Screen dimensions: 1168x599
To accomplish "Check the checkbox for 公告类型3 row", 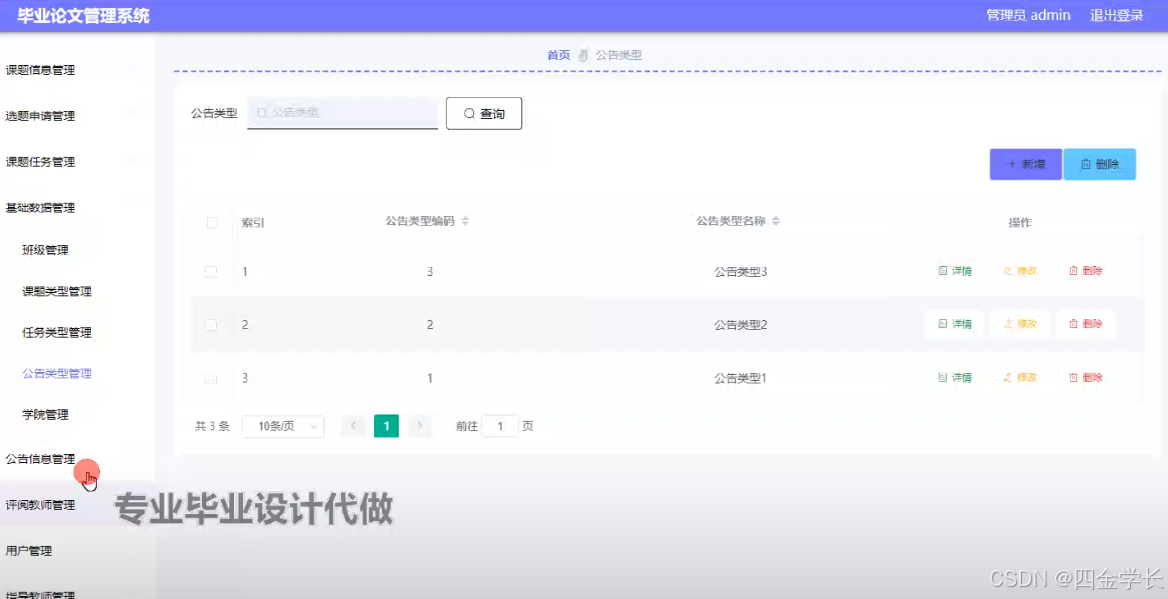I will pos(212,270).
